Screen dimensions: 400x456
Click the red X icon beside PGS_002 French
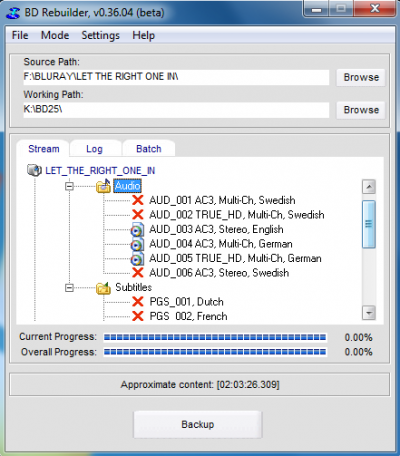tap(138, 316)
